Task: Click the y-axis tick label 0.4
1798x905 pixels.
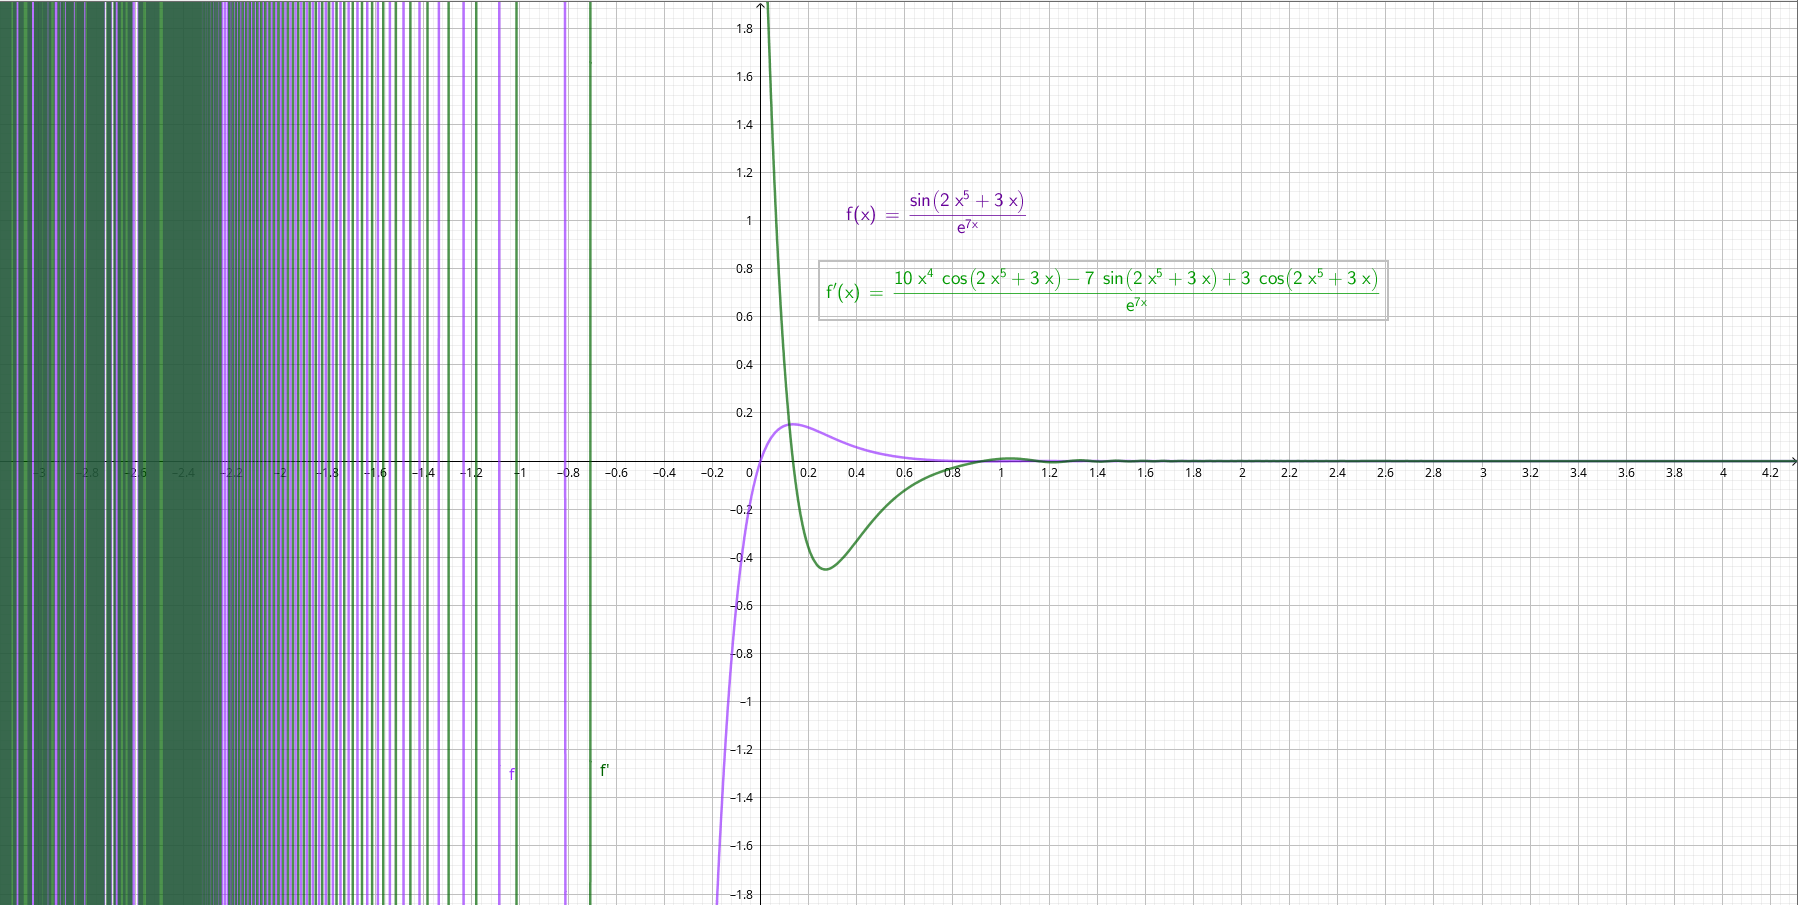Action: coord(744,365)
